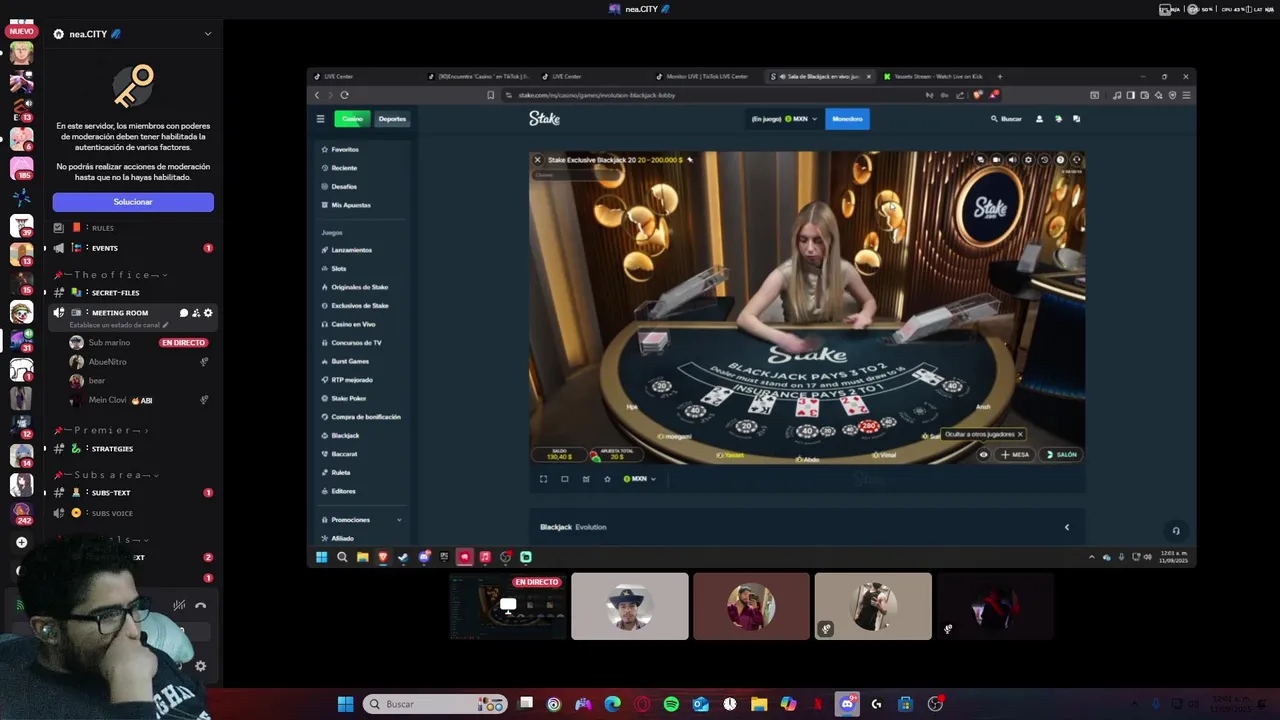Viewport: 1280px width, 720px height.
Task: Click the MESA plus button
Action: pyautogui.click(x=1014, y=455)
